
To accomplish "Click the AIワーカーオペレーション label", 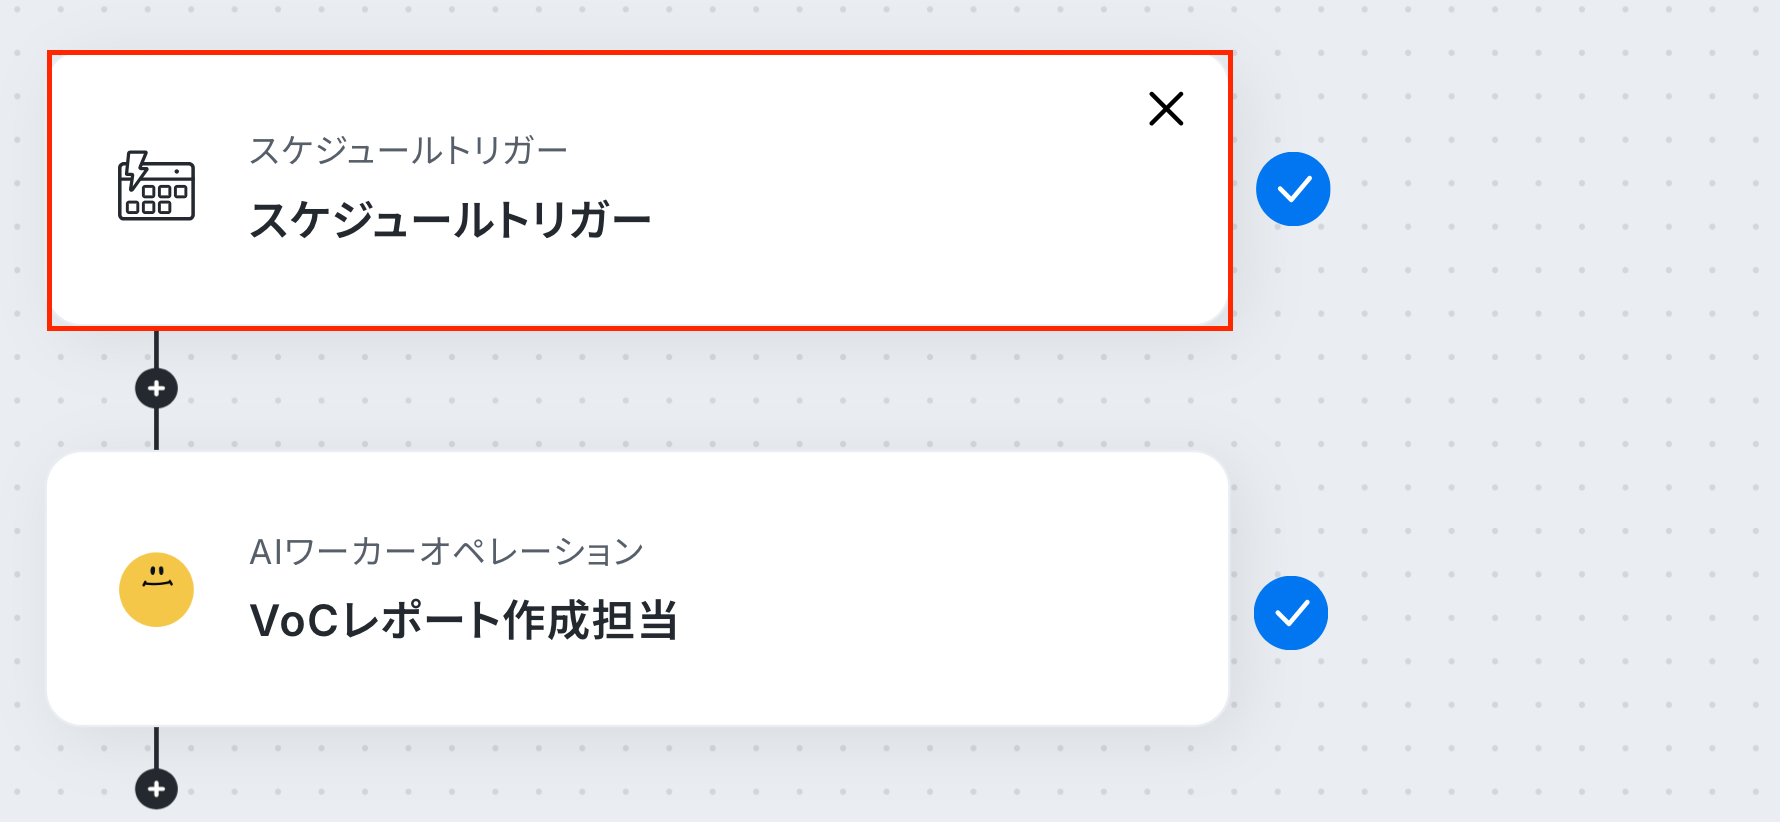I will click(446, 551).
